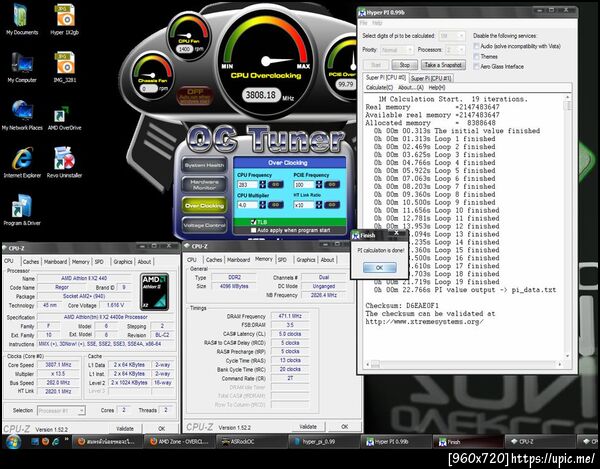Click the red OFF button in OC Tuner
Image resolution: width=600 pixels, height=469 pixels.
[194, 96]
